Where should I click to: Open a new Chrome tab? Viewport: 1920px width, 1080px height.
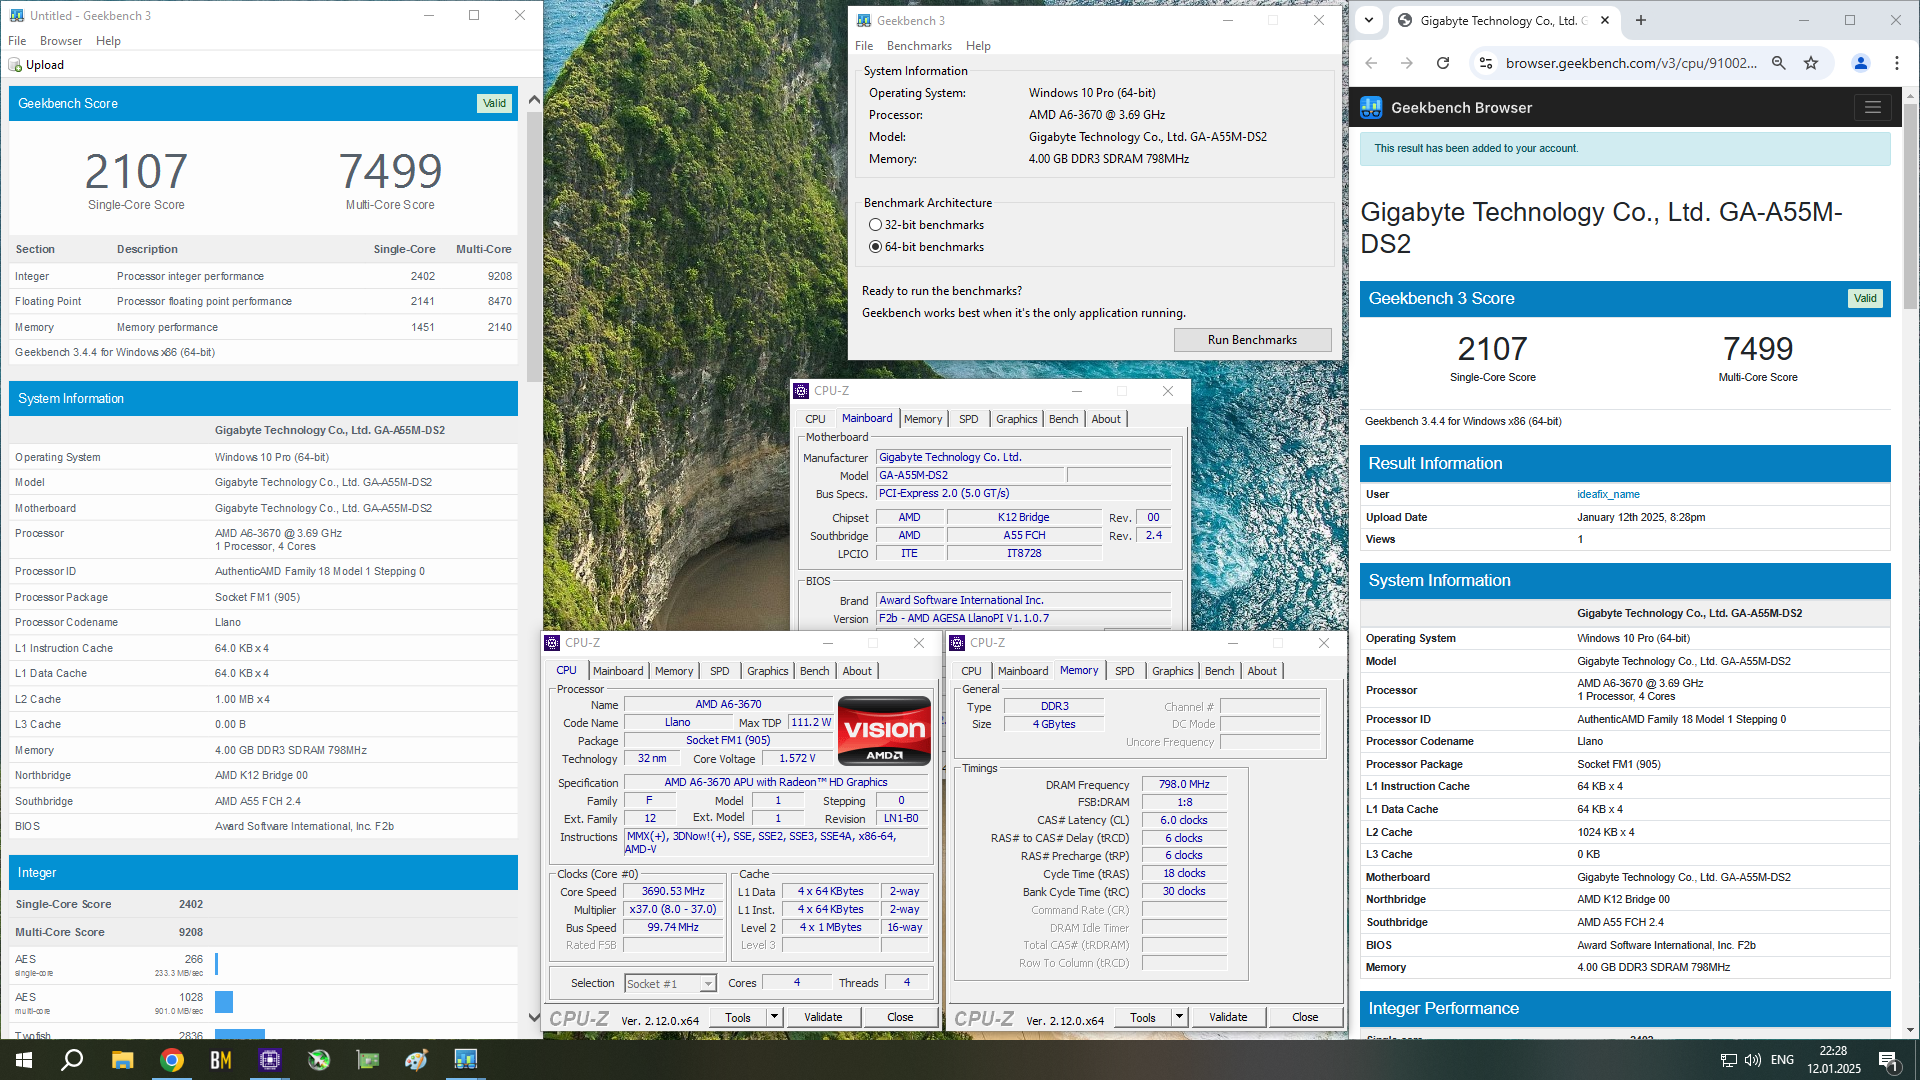click(x=1641, y=20)
